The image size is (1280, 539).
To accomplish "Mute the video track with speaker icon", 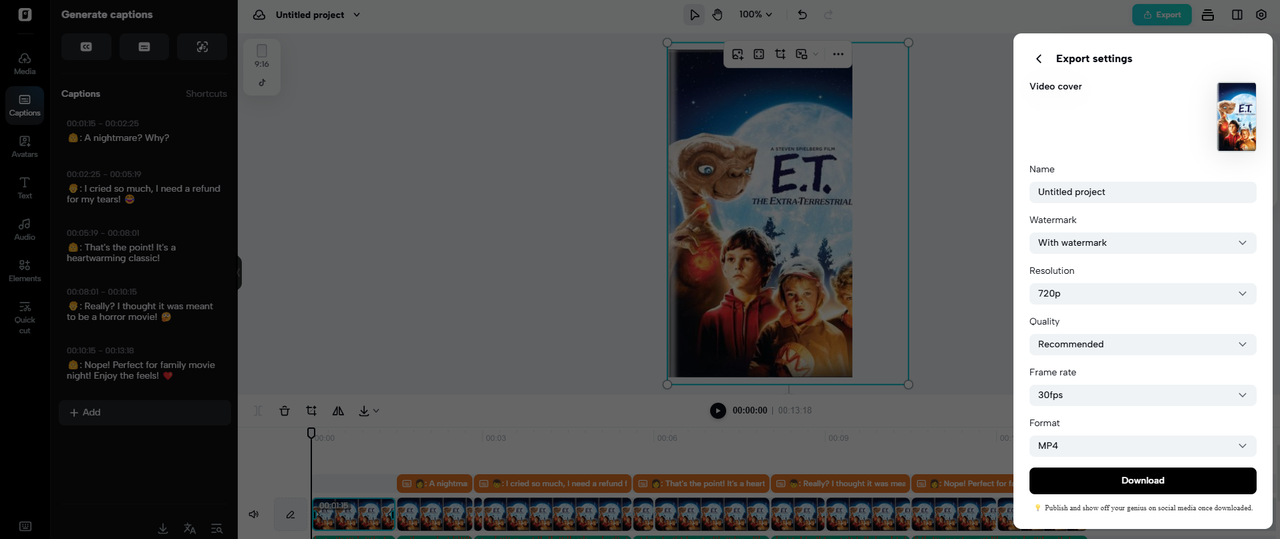I will [x=254, y=514].
